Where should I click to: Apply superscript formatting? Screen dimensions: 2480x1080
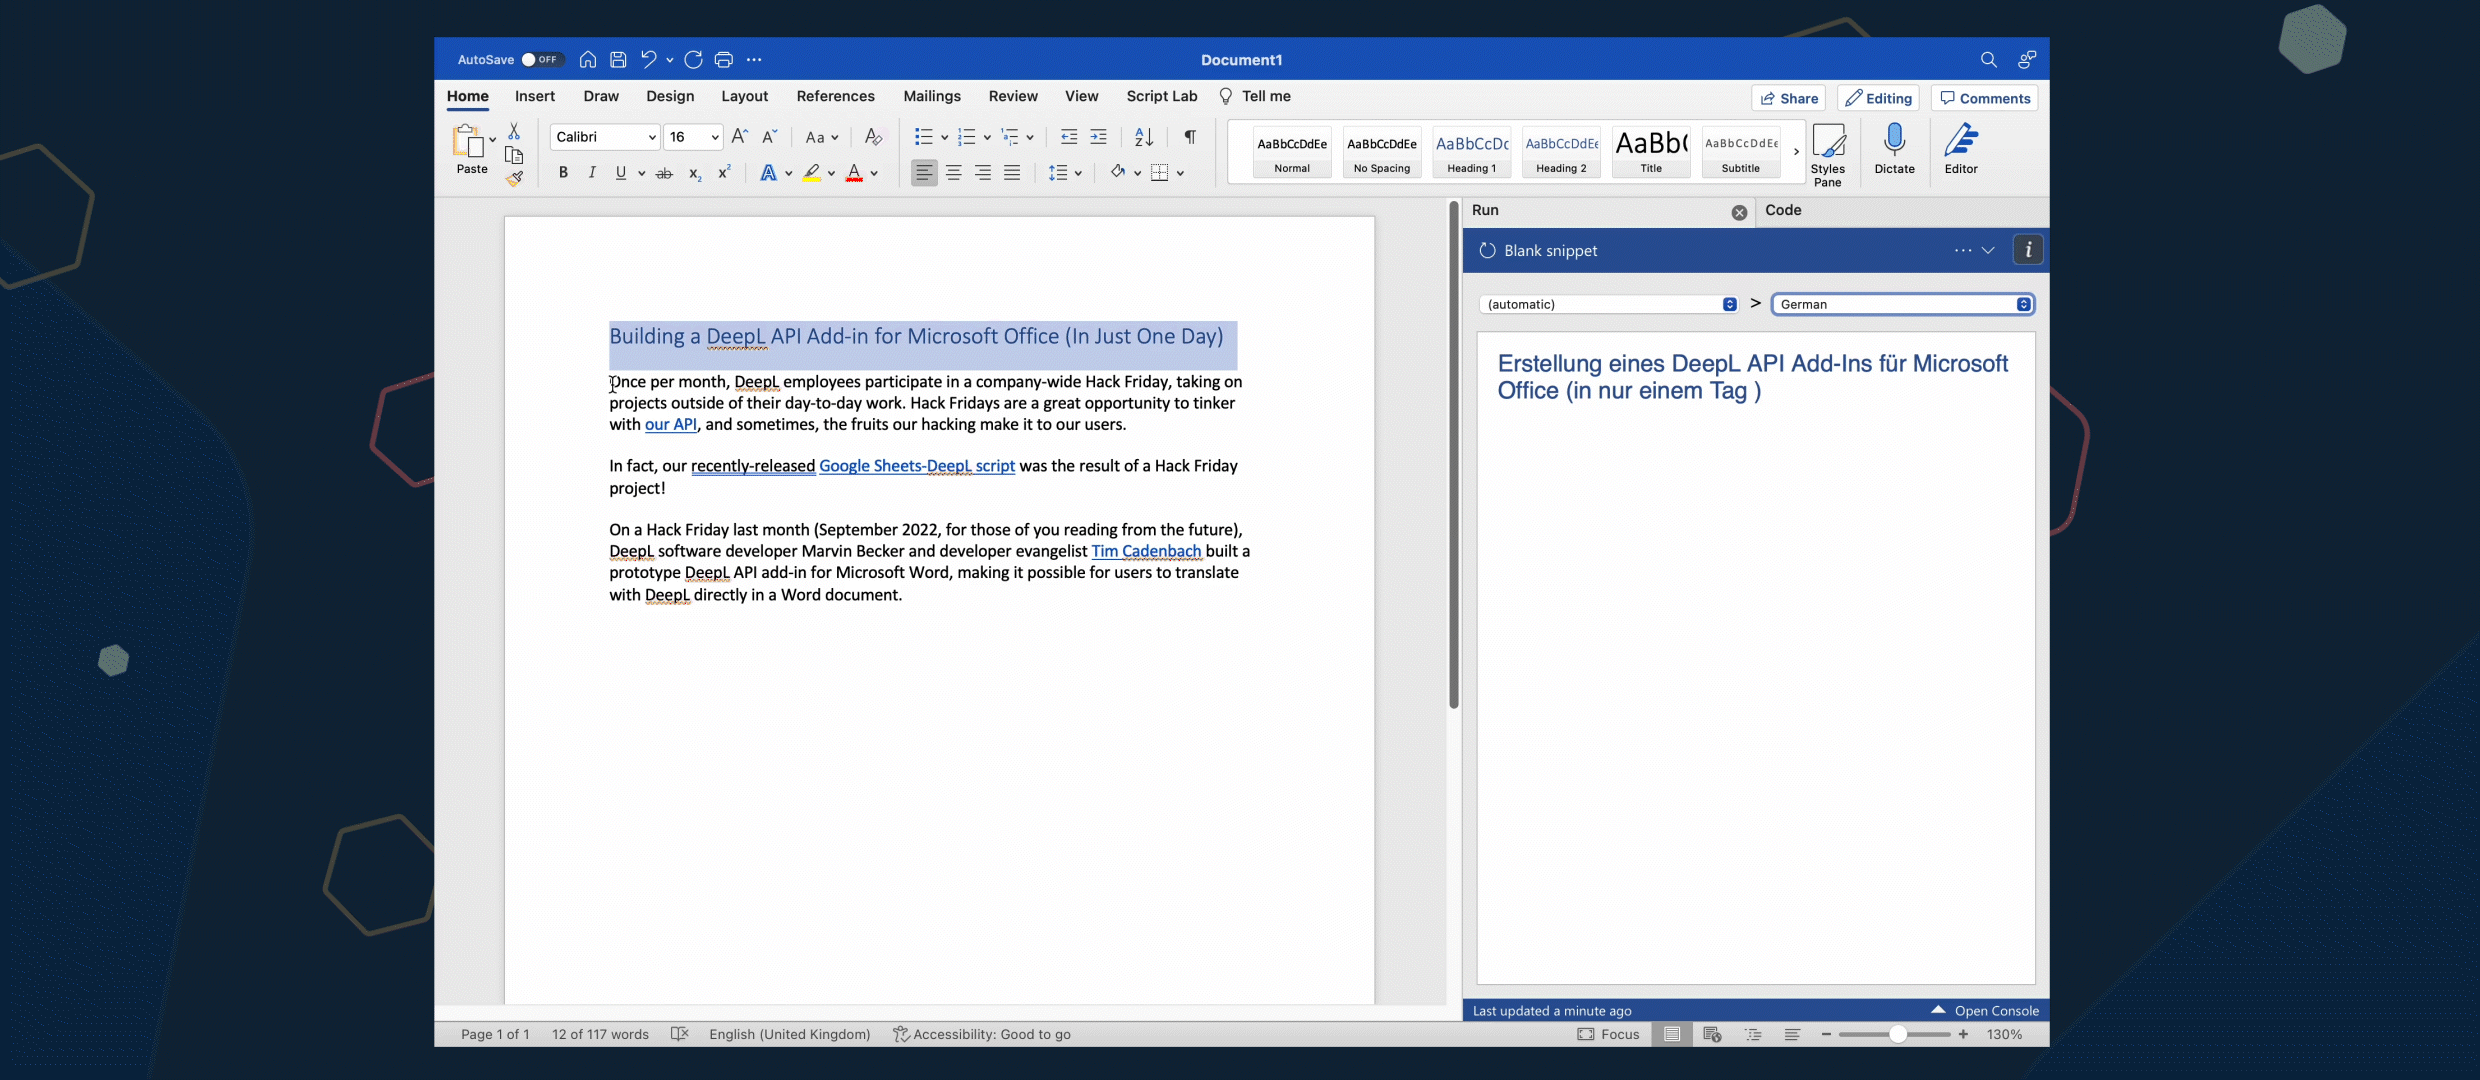tap(724, 173)
